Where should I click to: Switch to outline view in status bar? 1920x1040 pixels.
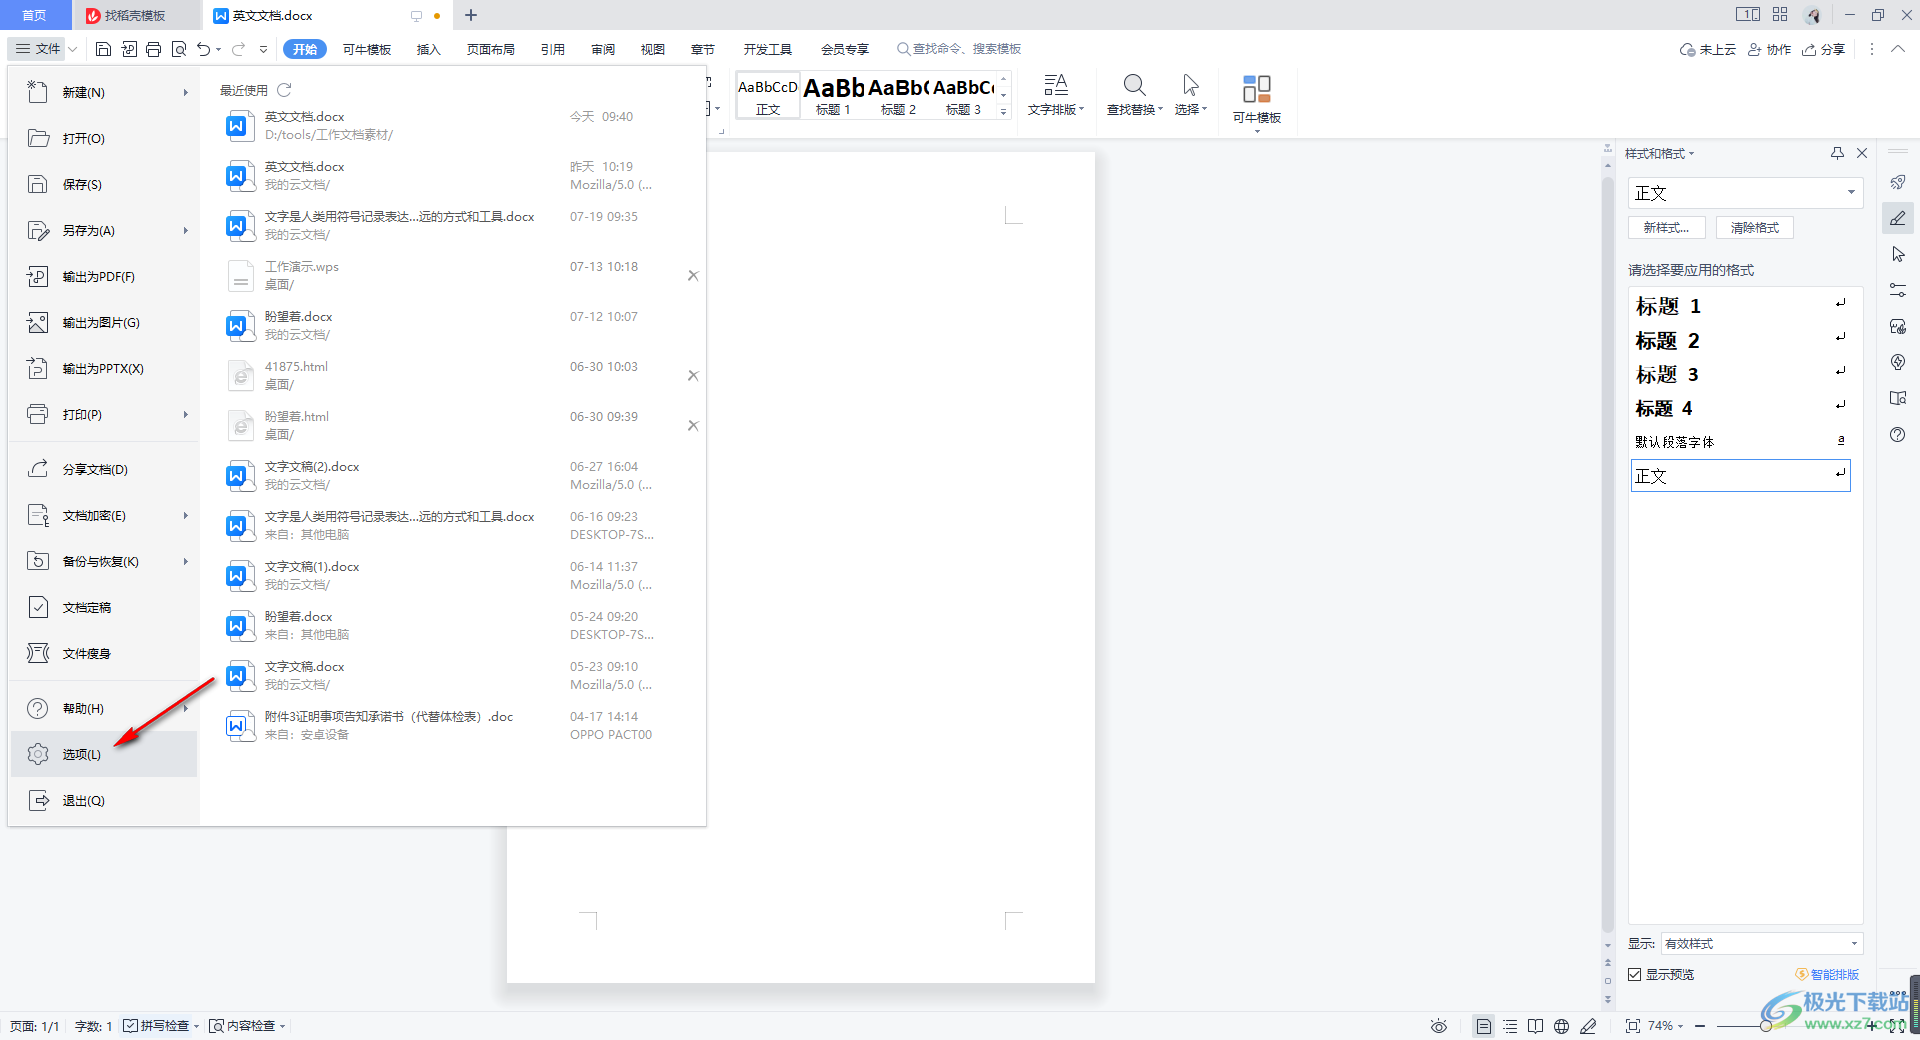click(1510, 1026)
